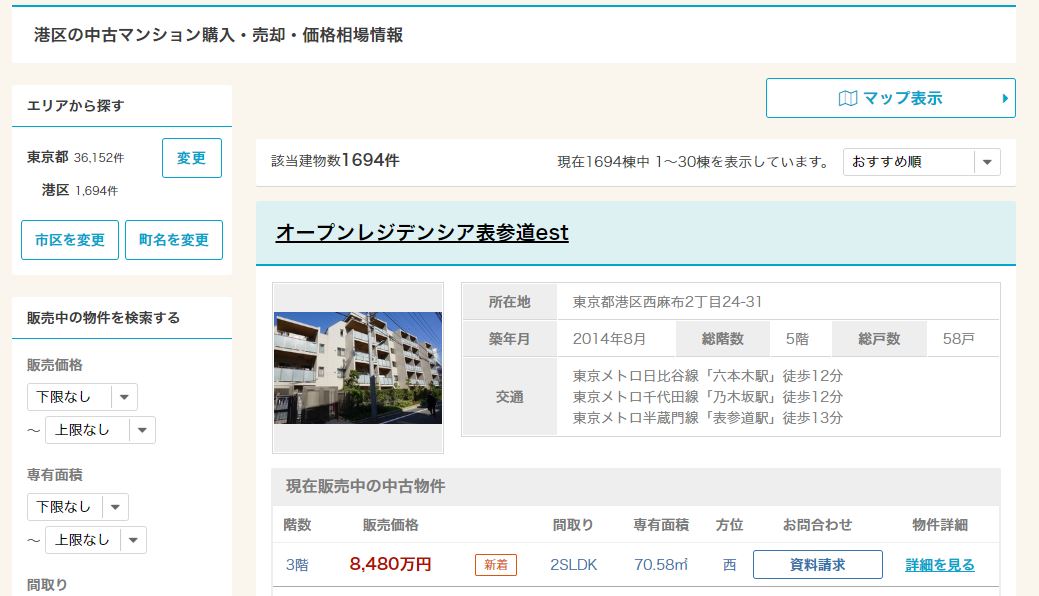Image resolution: width=1039 pixels, height=596 pixels.
Task: Click the 資料請求 button for 3階 unit
Action: 818,565
